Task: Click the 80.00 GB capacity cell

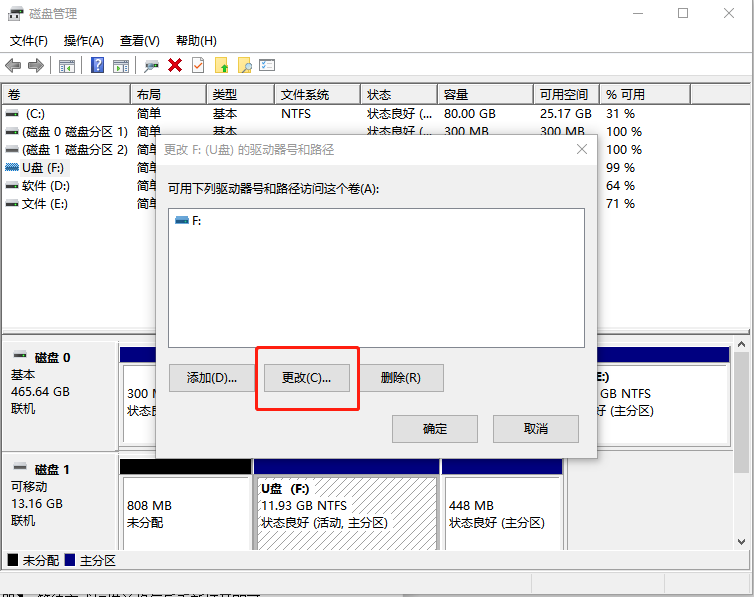Action: point(470,114)
